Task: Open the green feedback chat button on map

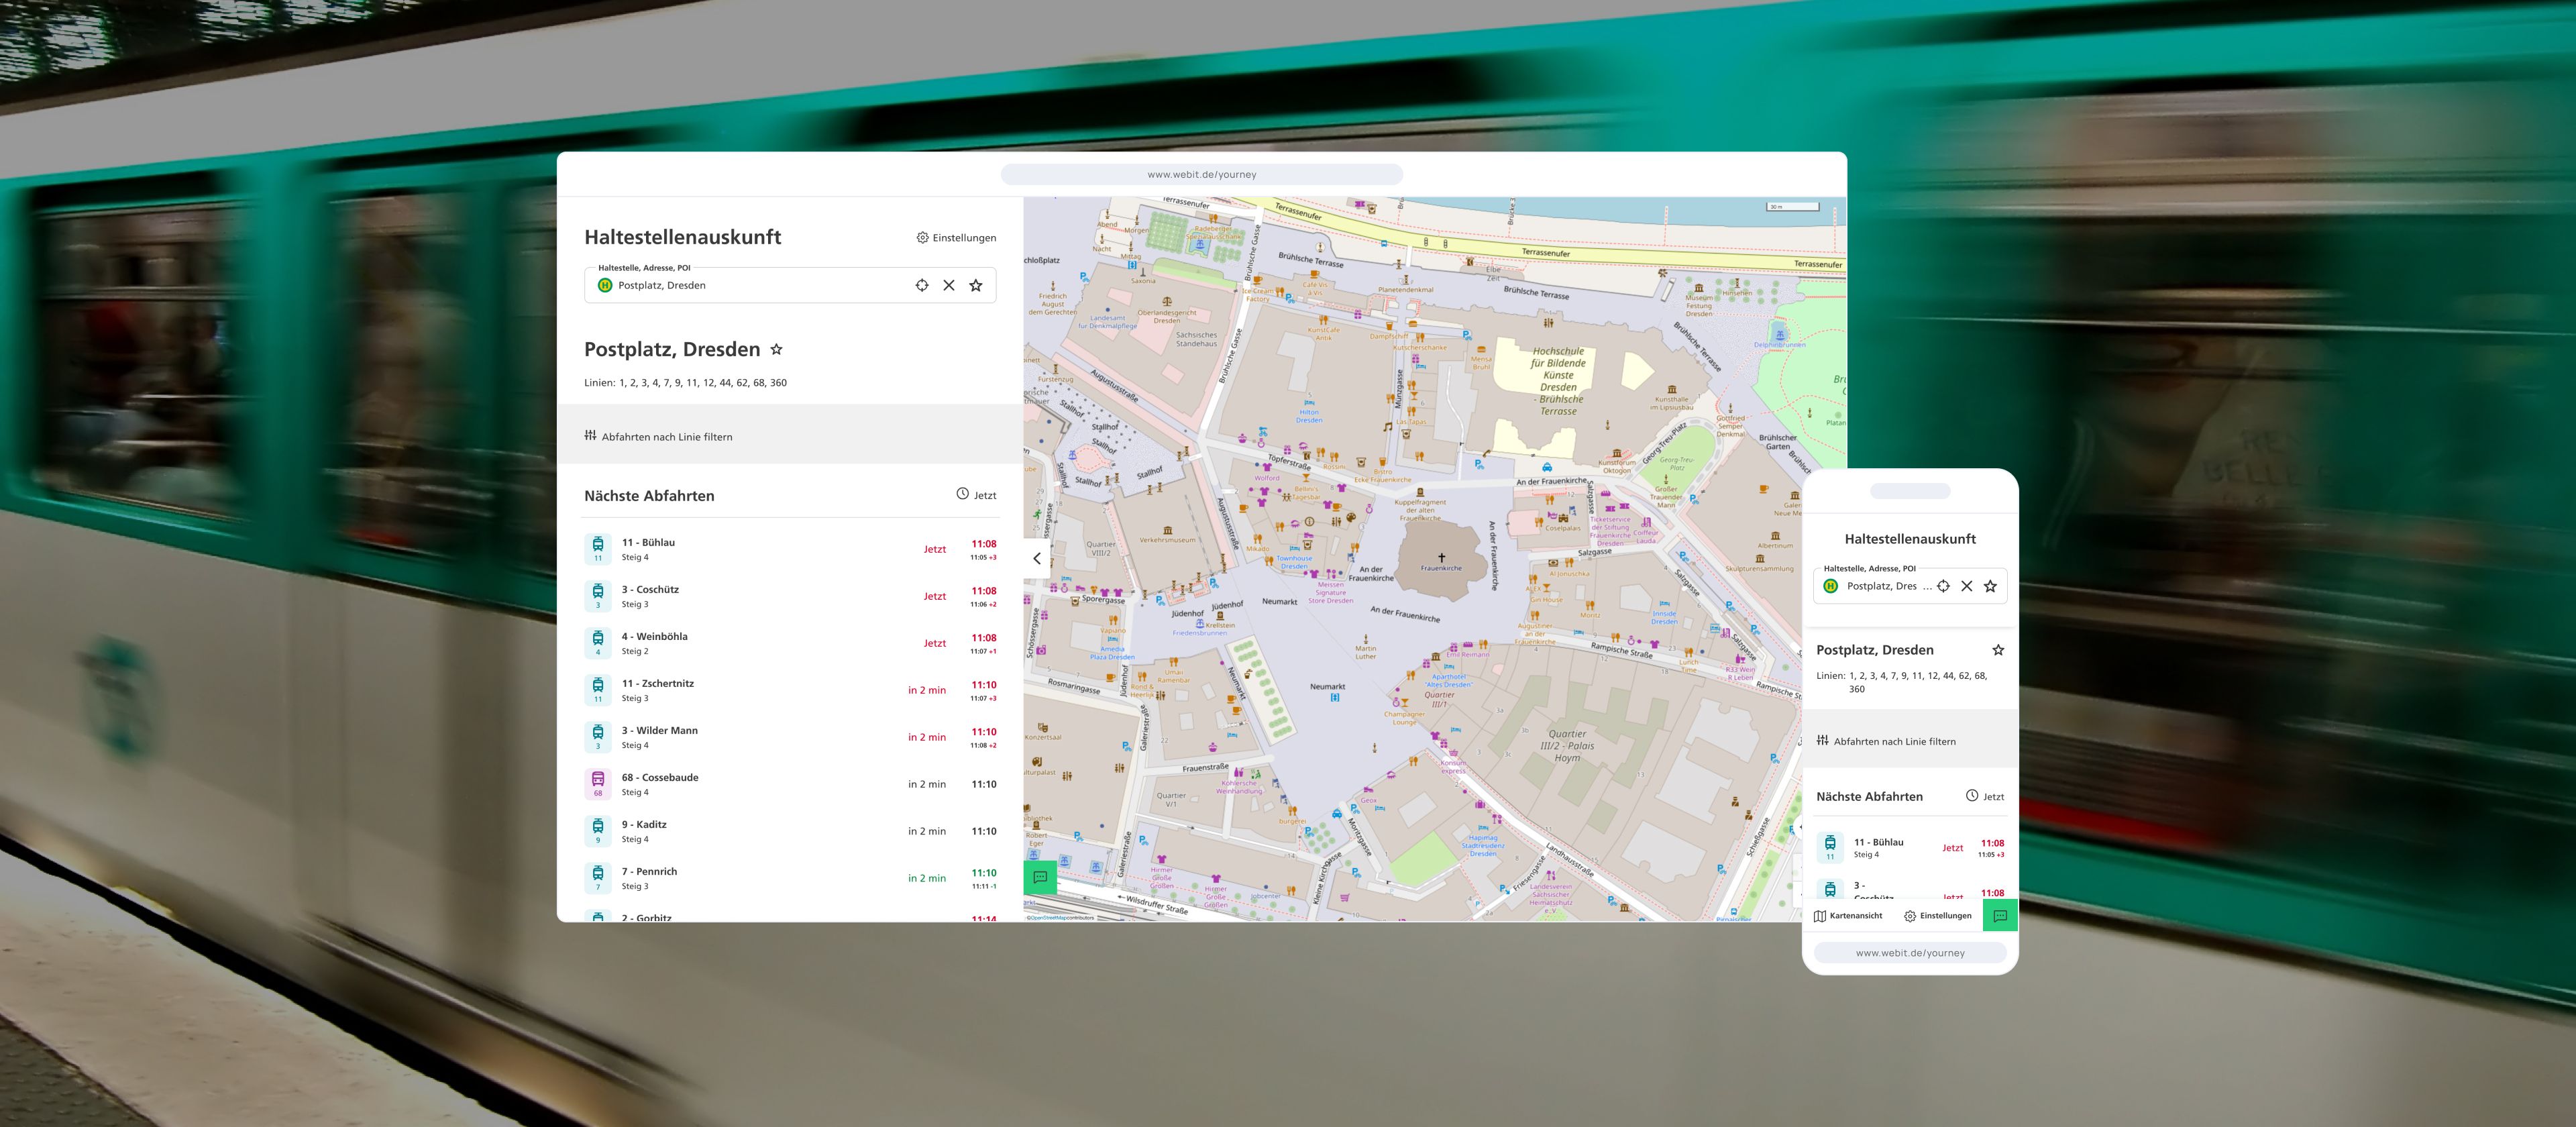Action: pyautogui.click(x=1040, y=877)
